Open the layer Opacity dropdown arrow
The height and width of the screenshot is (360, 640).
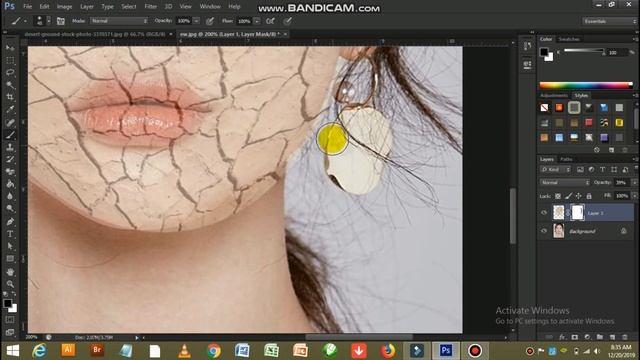[634, 182]
